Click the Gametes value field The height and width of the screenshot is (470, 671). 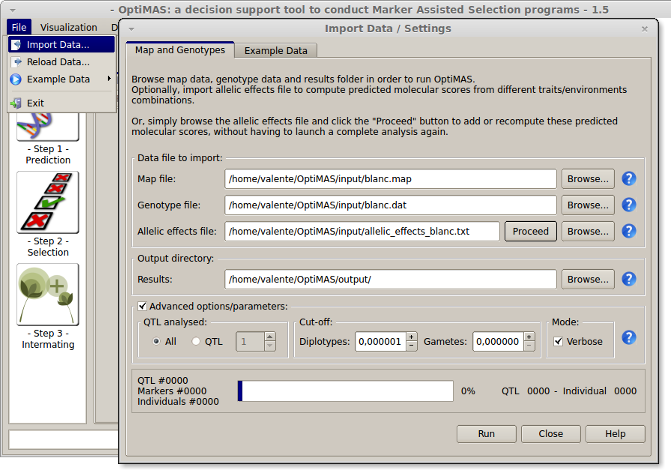point(498,342)
